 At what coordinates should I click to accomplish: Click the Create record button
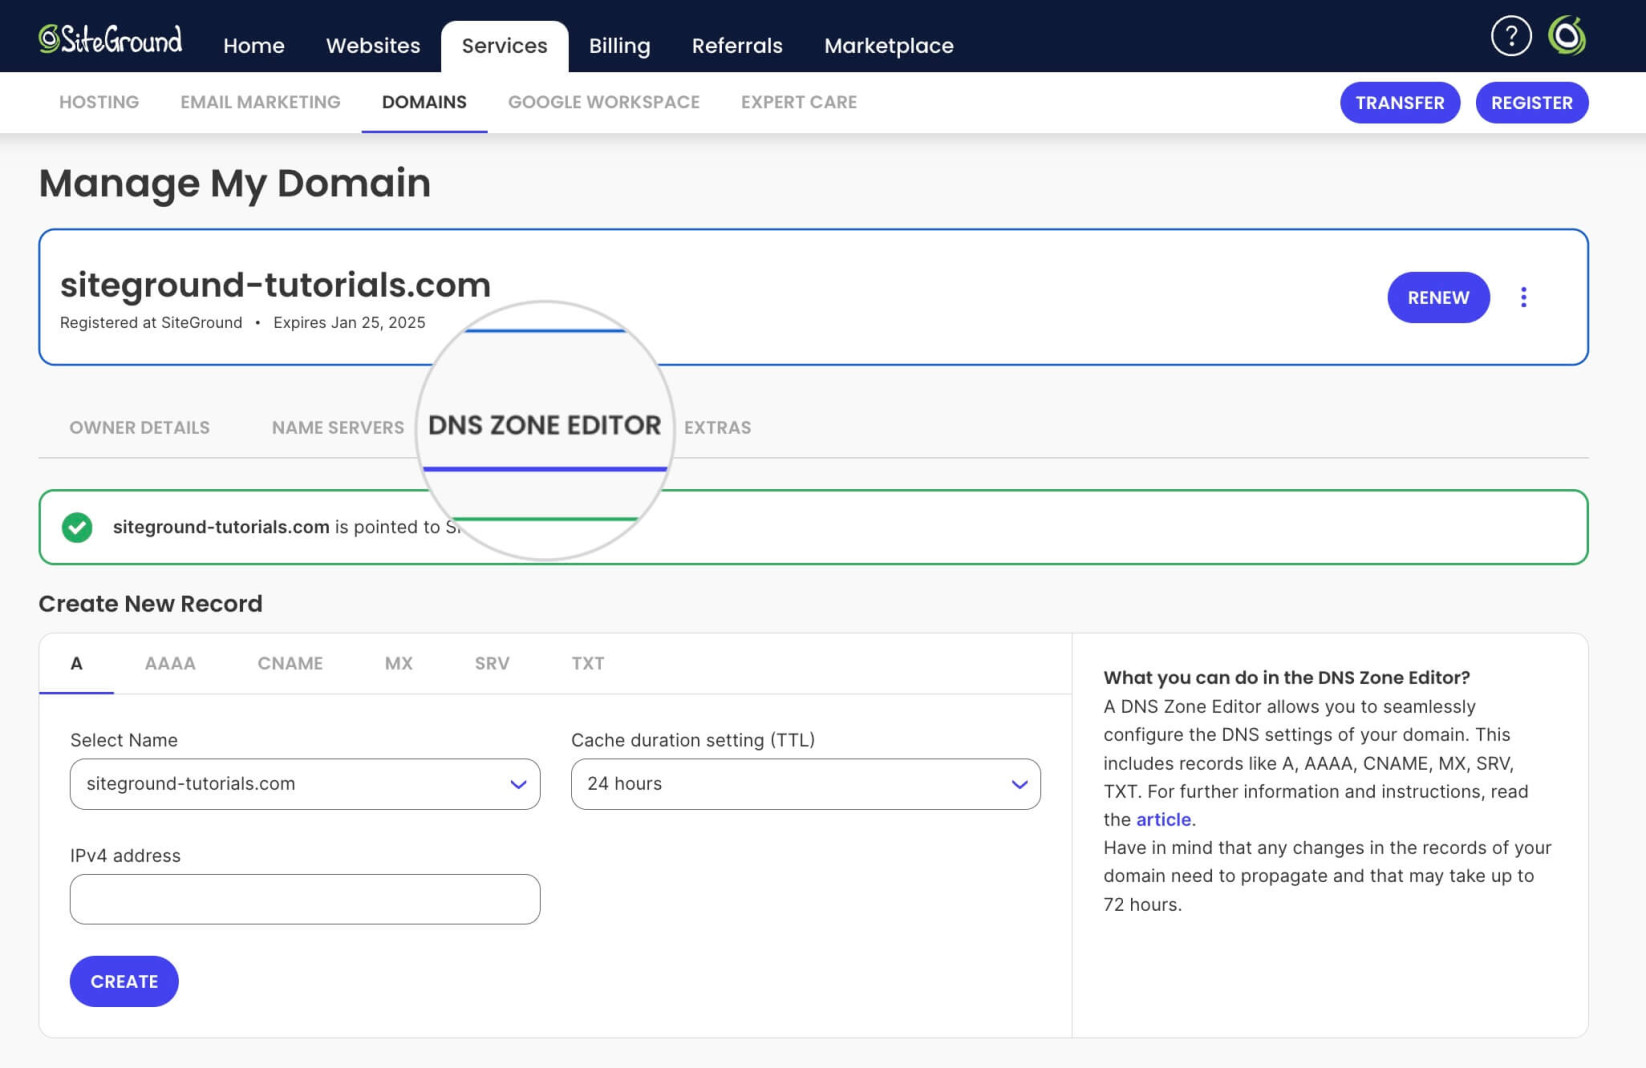[124, 982]
